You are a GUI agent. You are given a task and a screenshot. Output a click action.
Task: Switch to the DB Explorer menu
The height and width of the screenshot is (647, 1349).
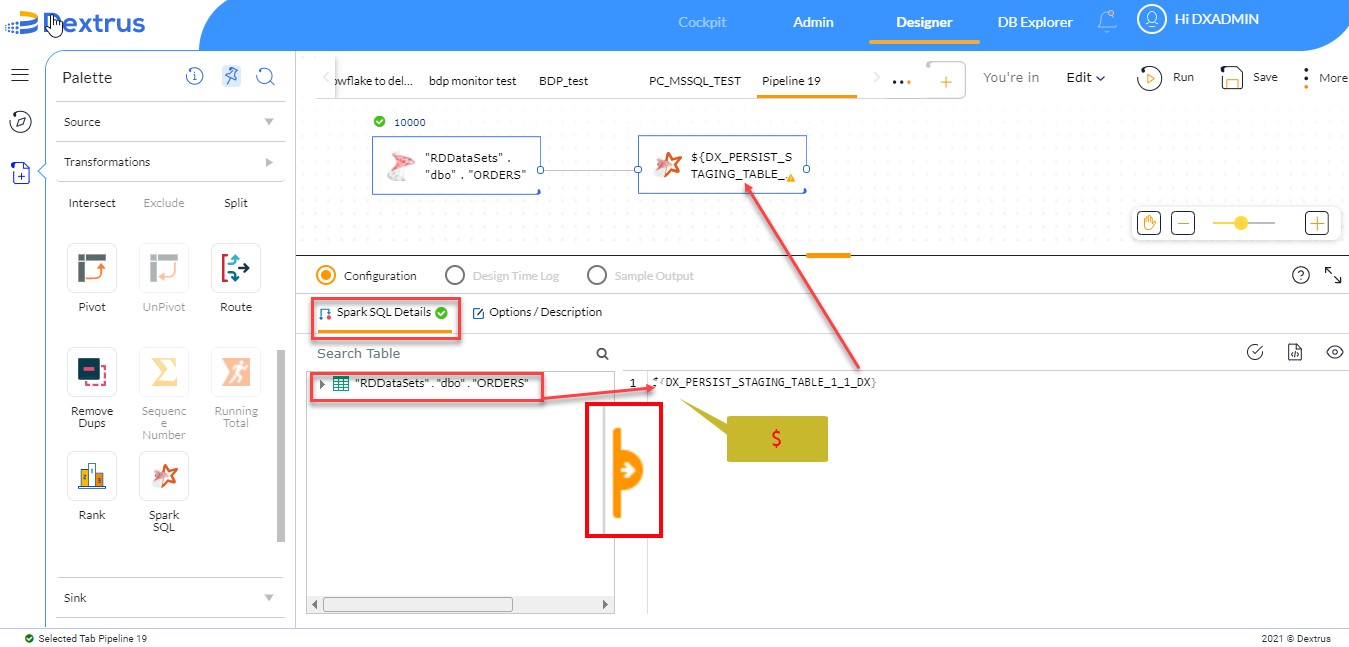coord(1035,22)
